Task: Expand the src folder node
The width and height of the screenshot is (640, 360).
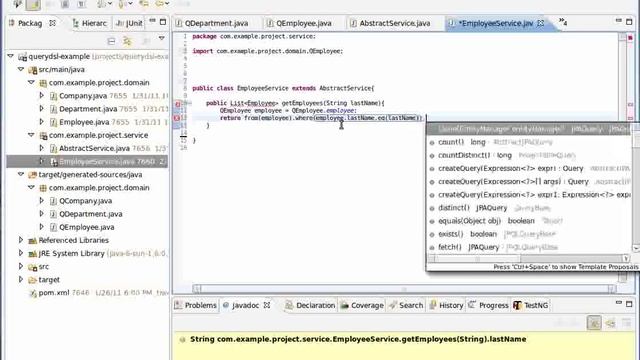Action: (x=21, y=266)
